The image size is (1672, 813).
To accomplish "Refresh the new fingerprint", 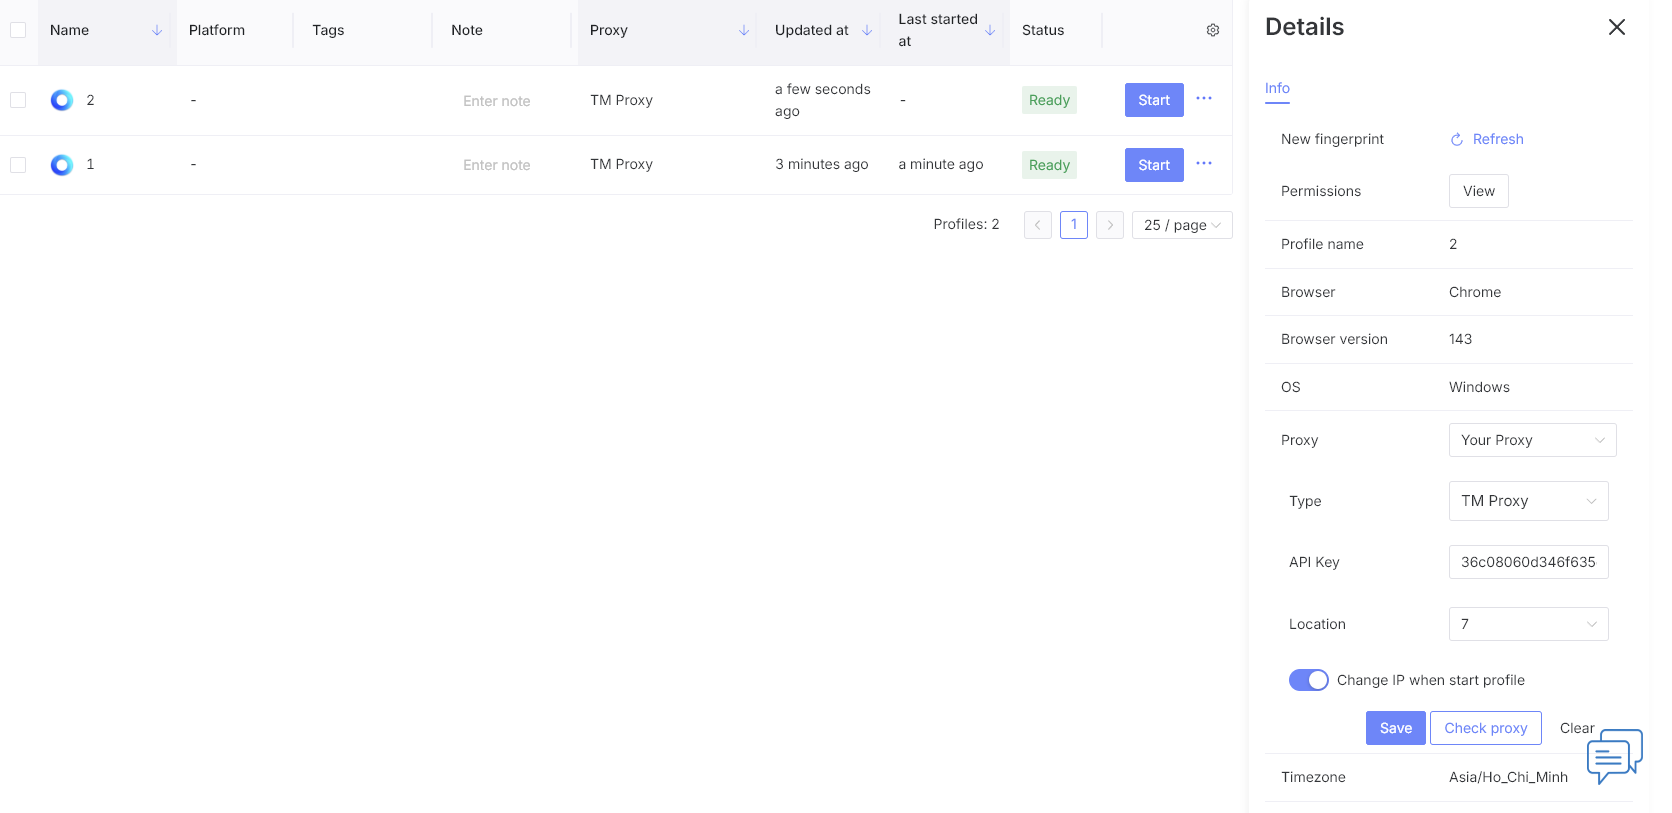I will tap(1487, 139).
